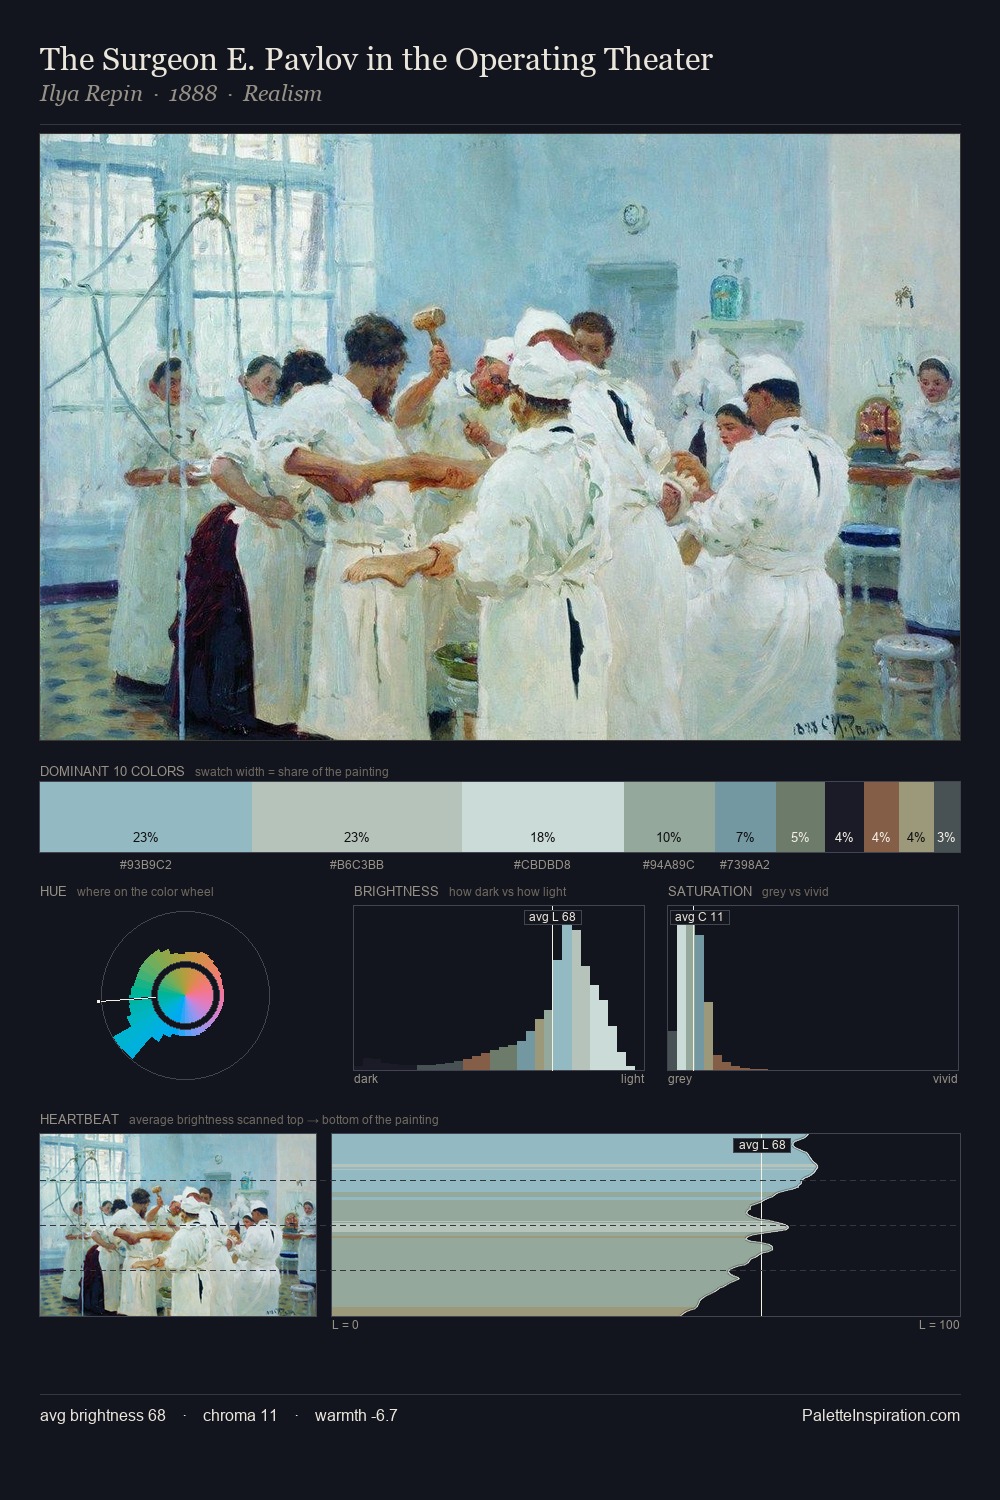Click the 'BRIGHTNESS' section heading
This screenshot has width=1000, height=1500.
[396, 892]
